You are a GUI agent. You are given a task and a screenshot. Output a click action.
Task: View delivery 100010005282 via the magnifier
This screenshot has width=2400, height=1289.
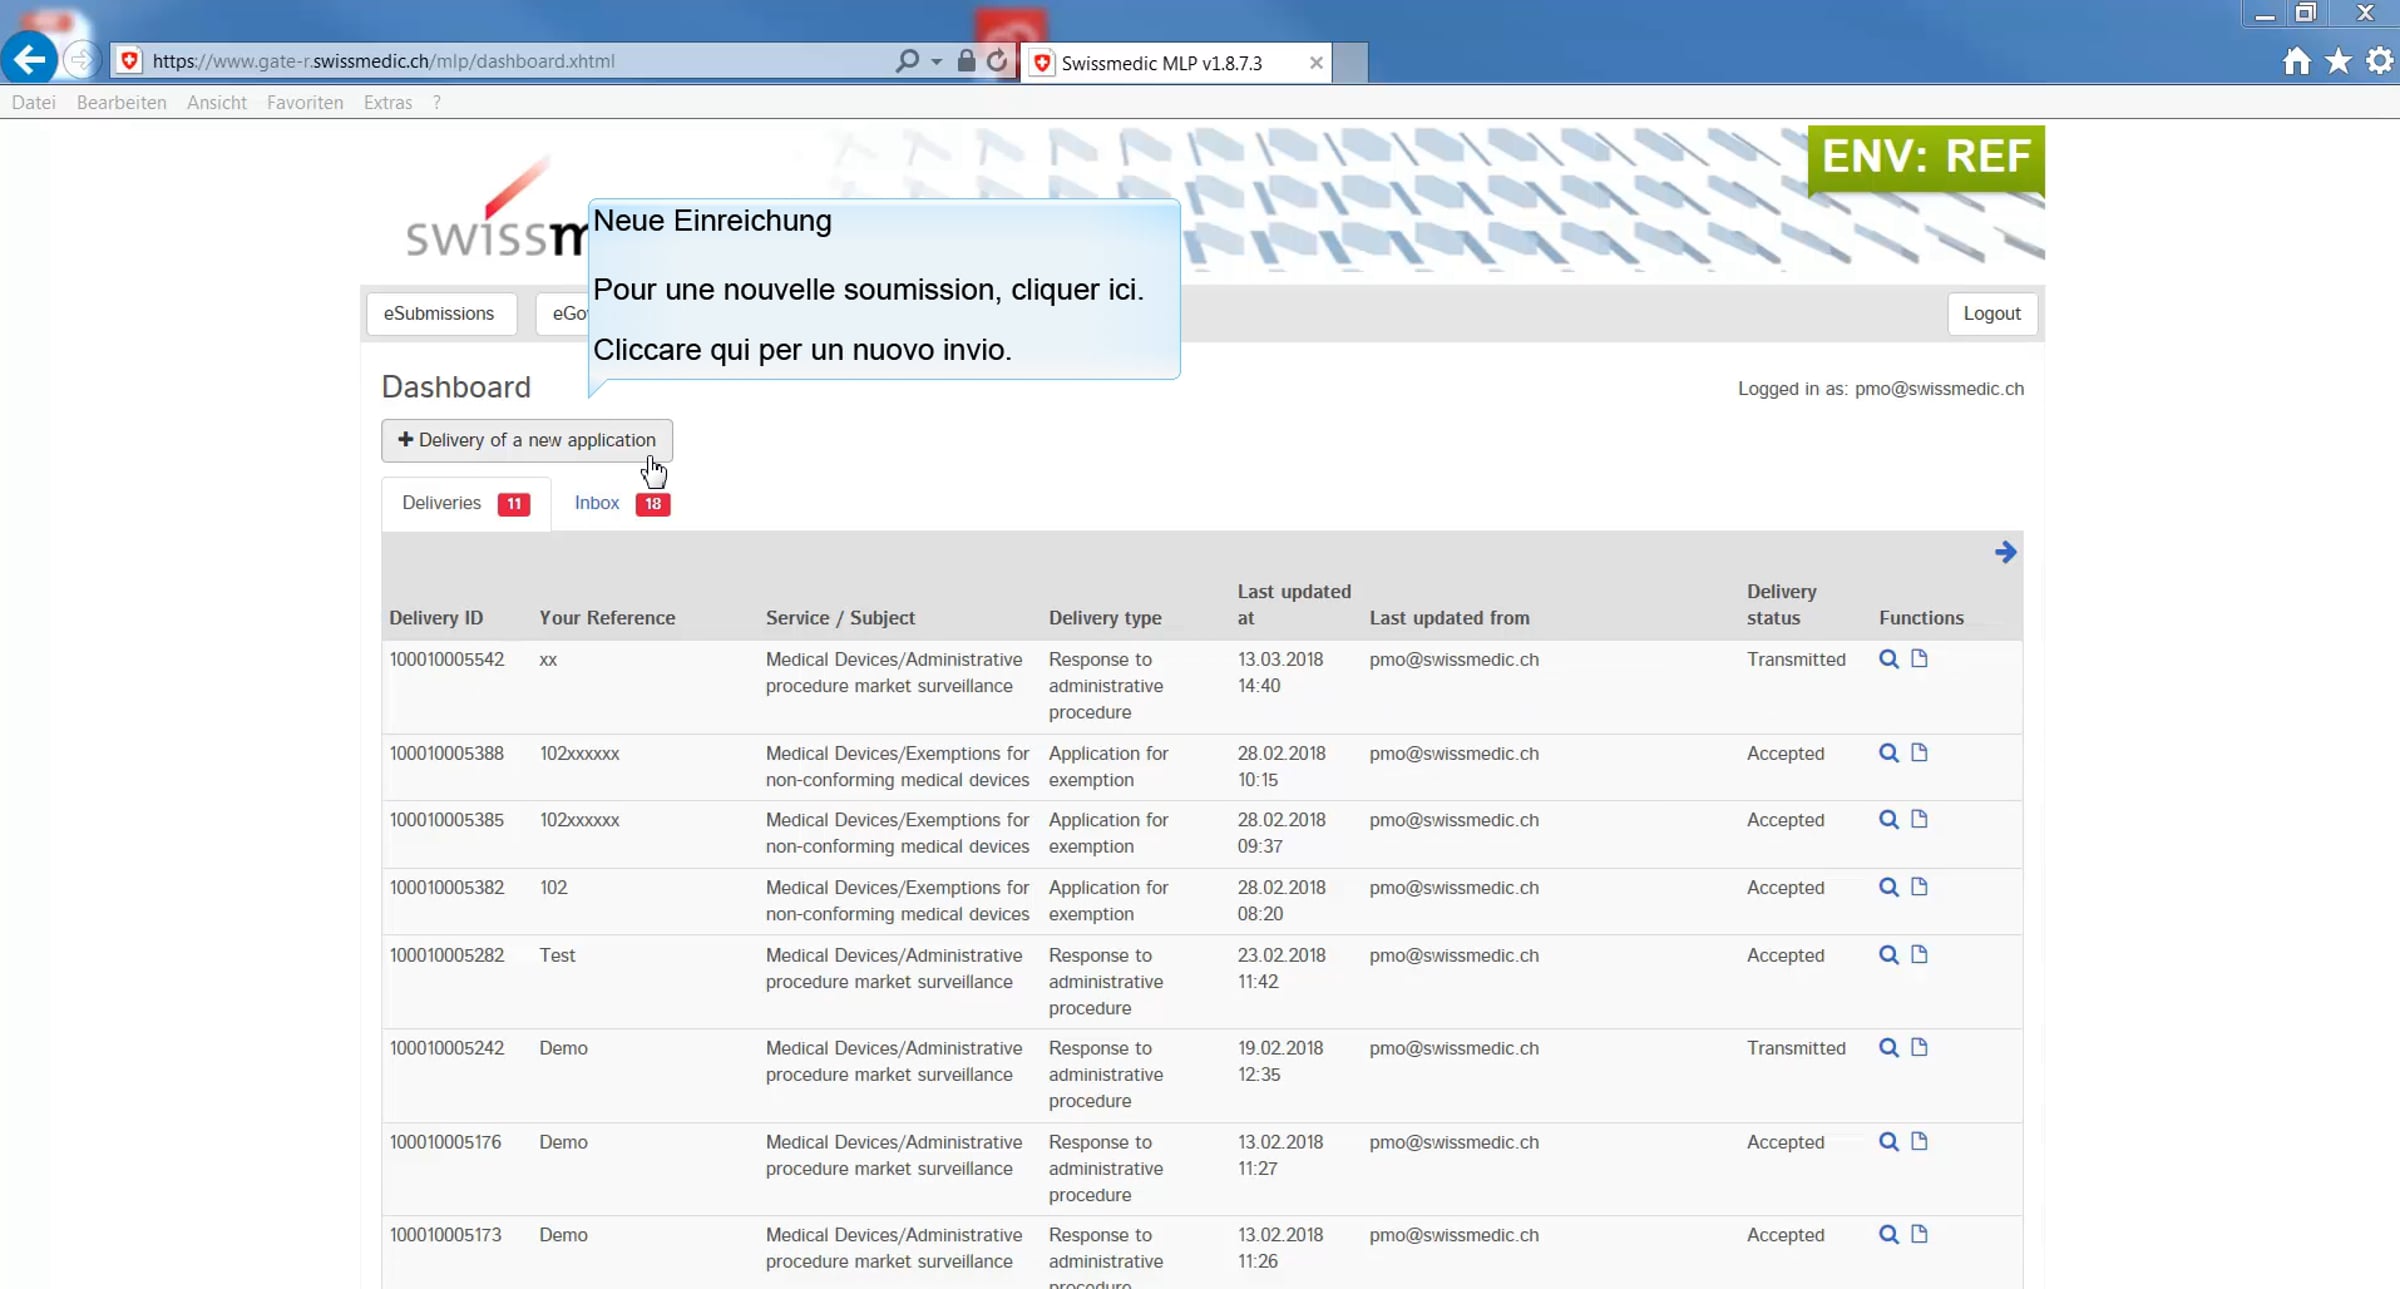tap(1888, 955)
